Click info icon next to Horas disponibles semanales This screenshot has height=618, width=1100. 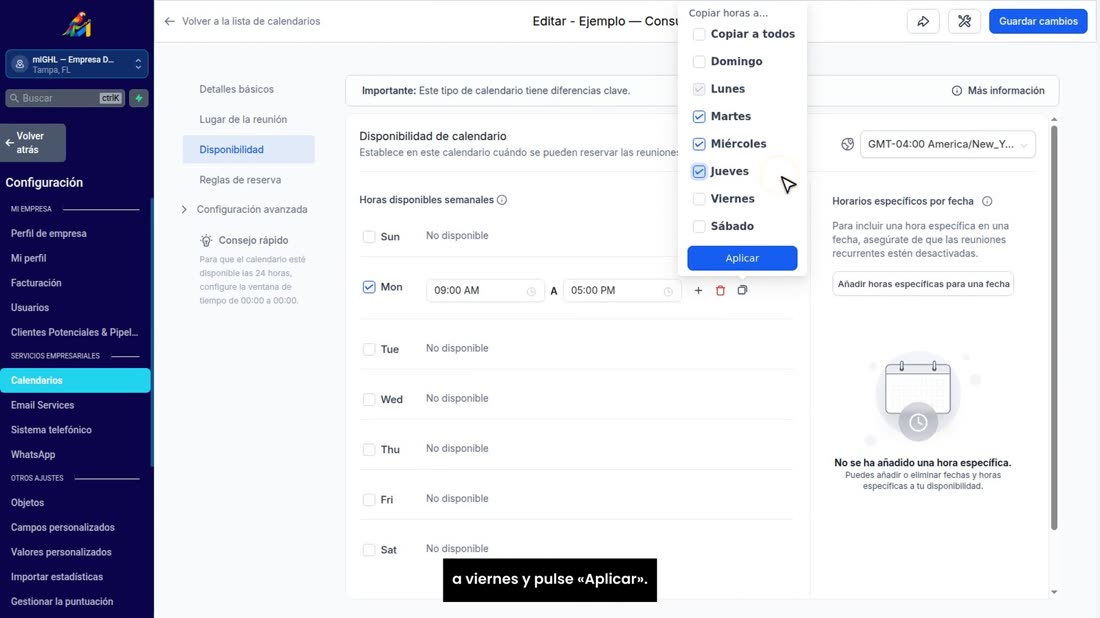[x=502, y=200]
